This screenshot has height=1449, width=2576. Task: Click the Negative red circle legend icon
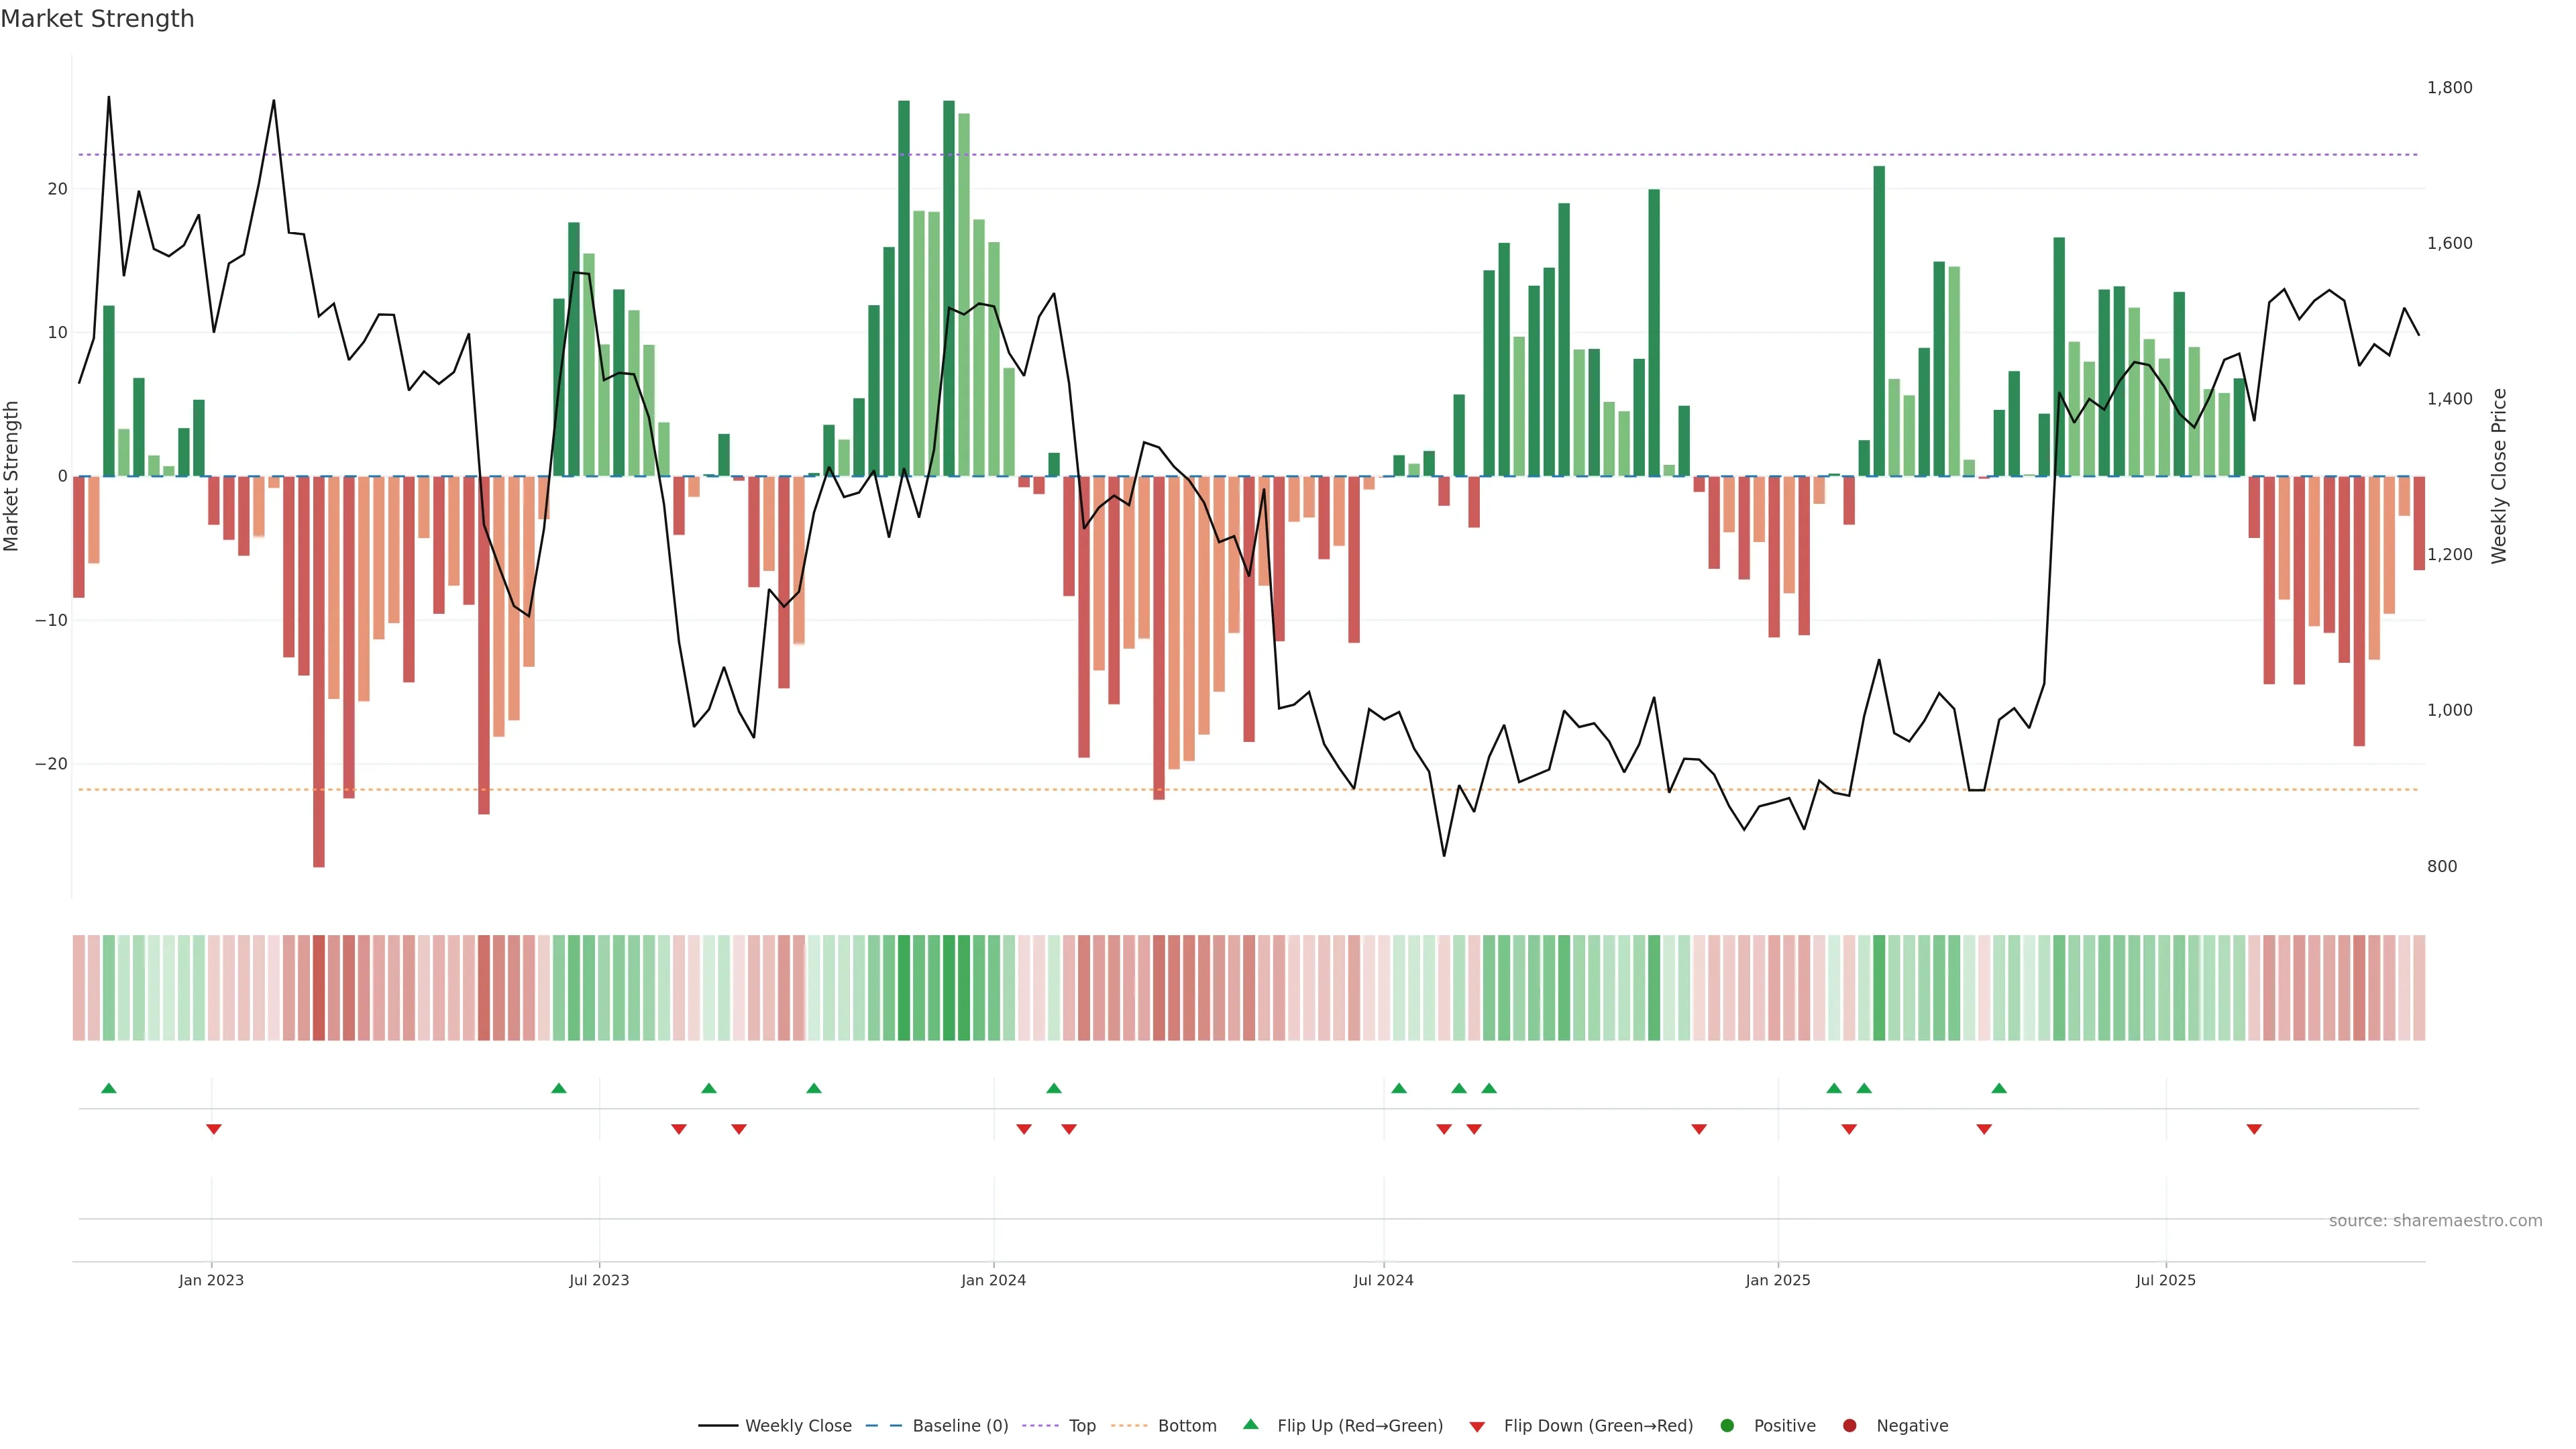click(x=1849, y=1426)
